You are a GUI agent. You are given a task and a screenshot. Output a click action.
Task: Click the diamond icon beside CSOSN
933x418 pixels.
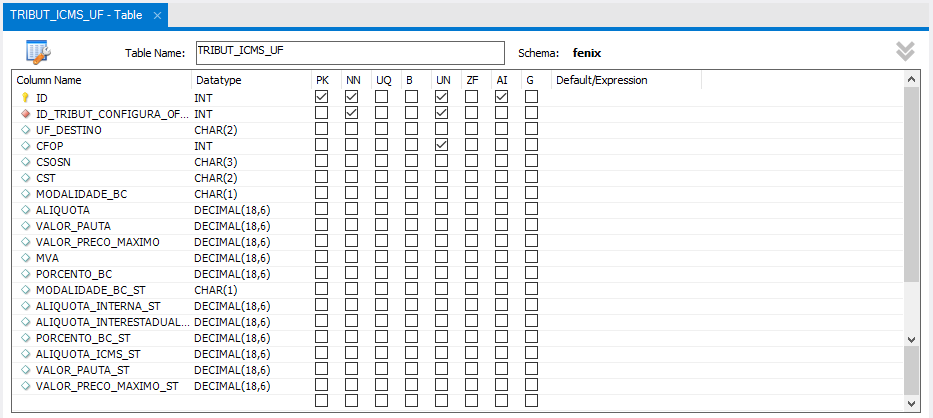pyautogui.click(x=25, y=161)
